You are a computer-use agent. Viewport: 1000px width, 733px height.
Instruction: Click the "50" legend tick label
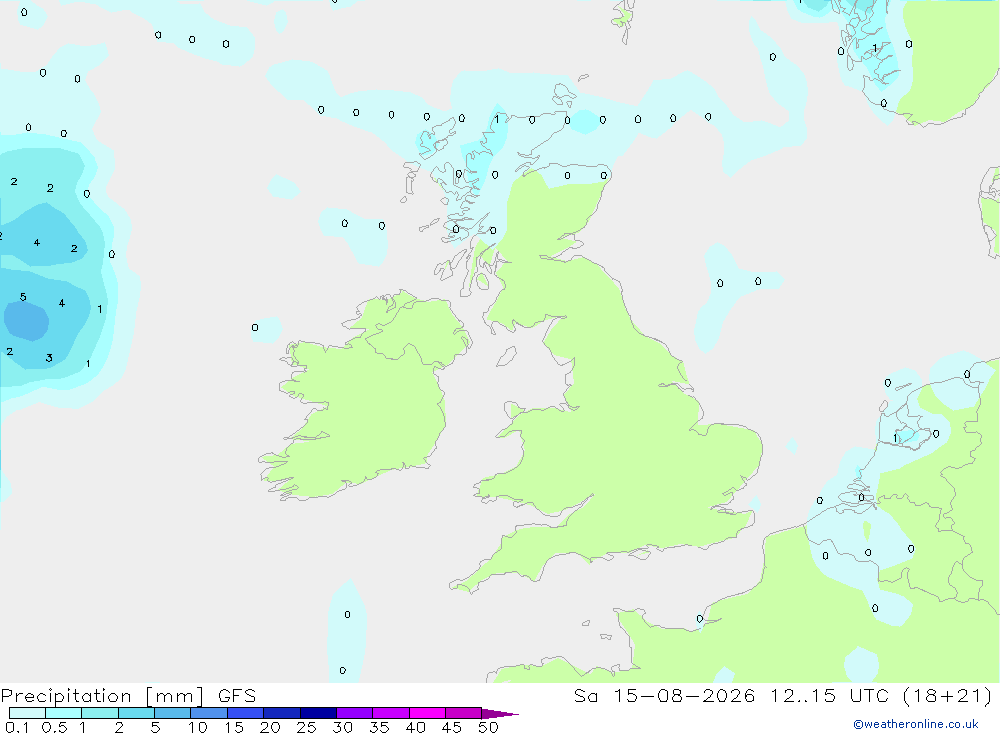pos(488,727)
